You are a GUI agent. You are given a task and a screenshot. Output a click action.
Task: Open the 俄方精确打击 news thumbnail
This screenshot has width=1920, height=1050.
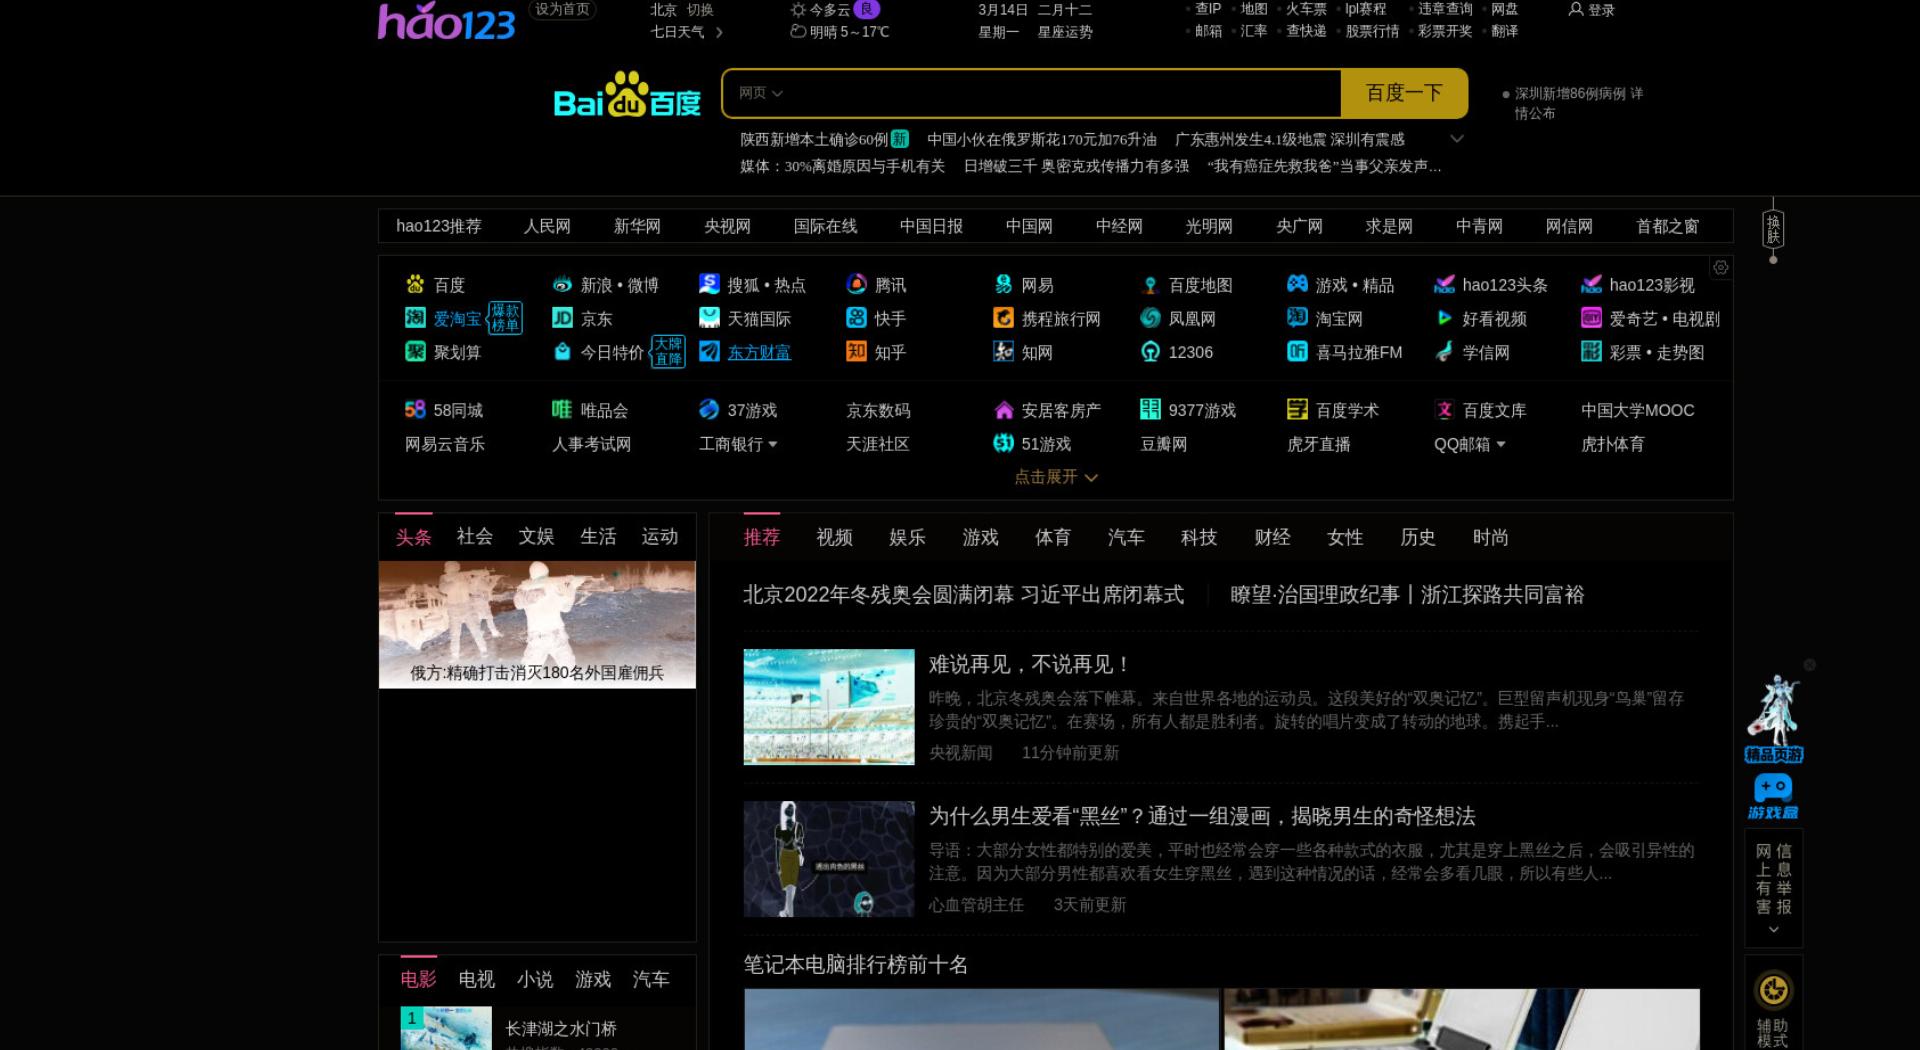[537, 624]
